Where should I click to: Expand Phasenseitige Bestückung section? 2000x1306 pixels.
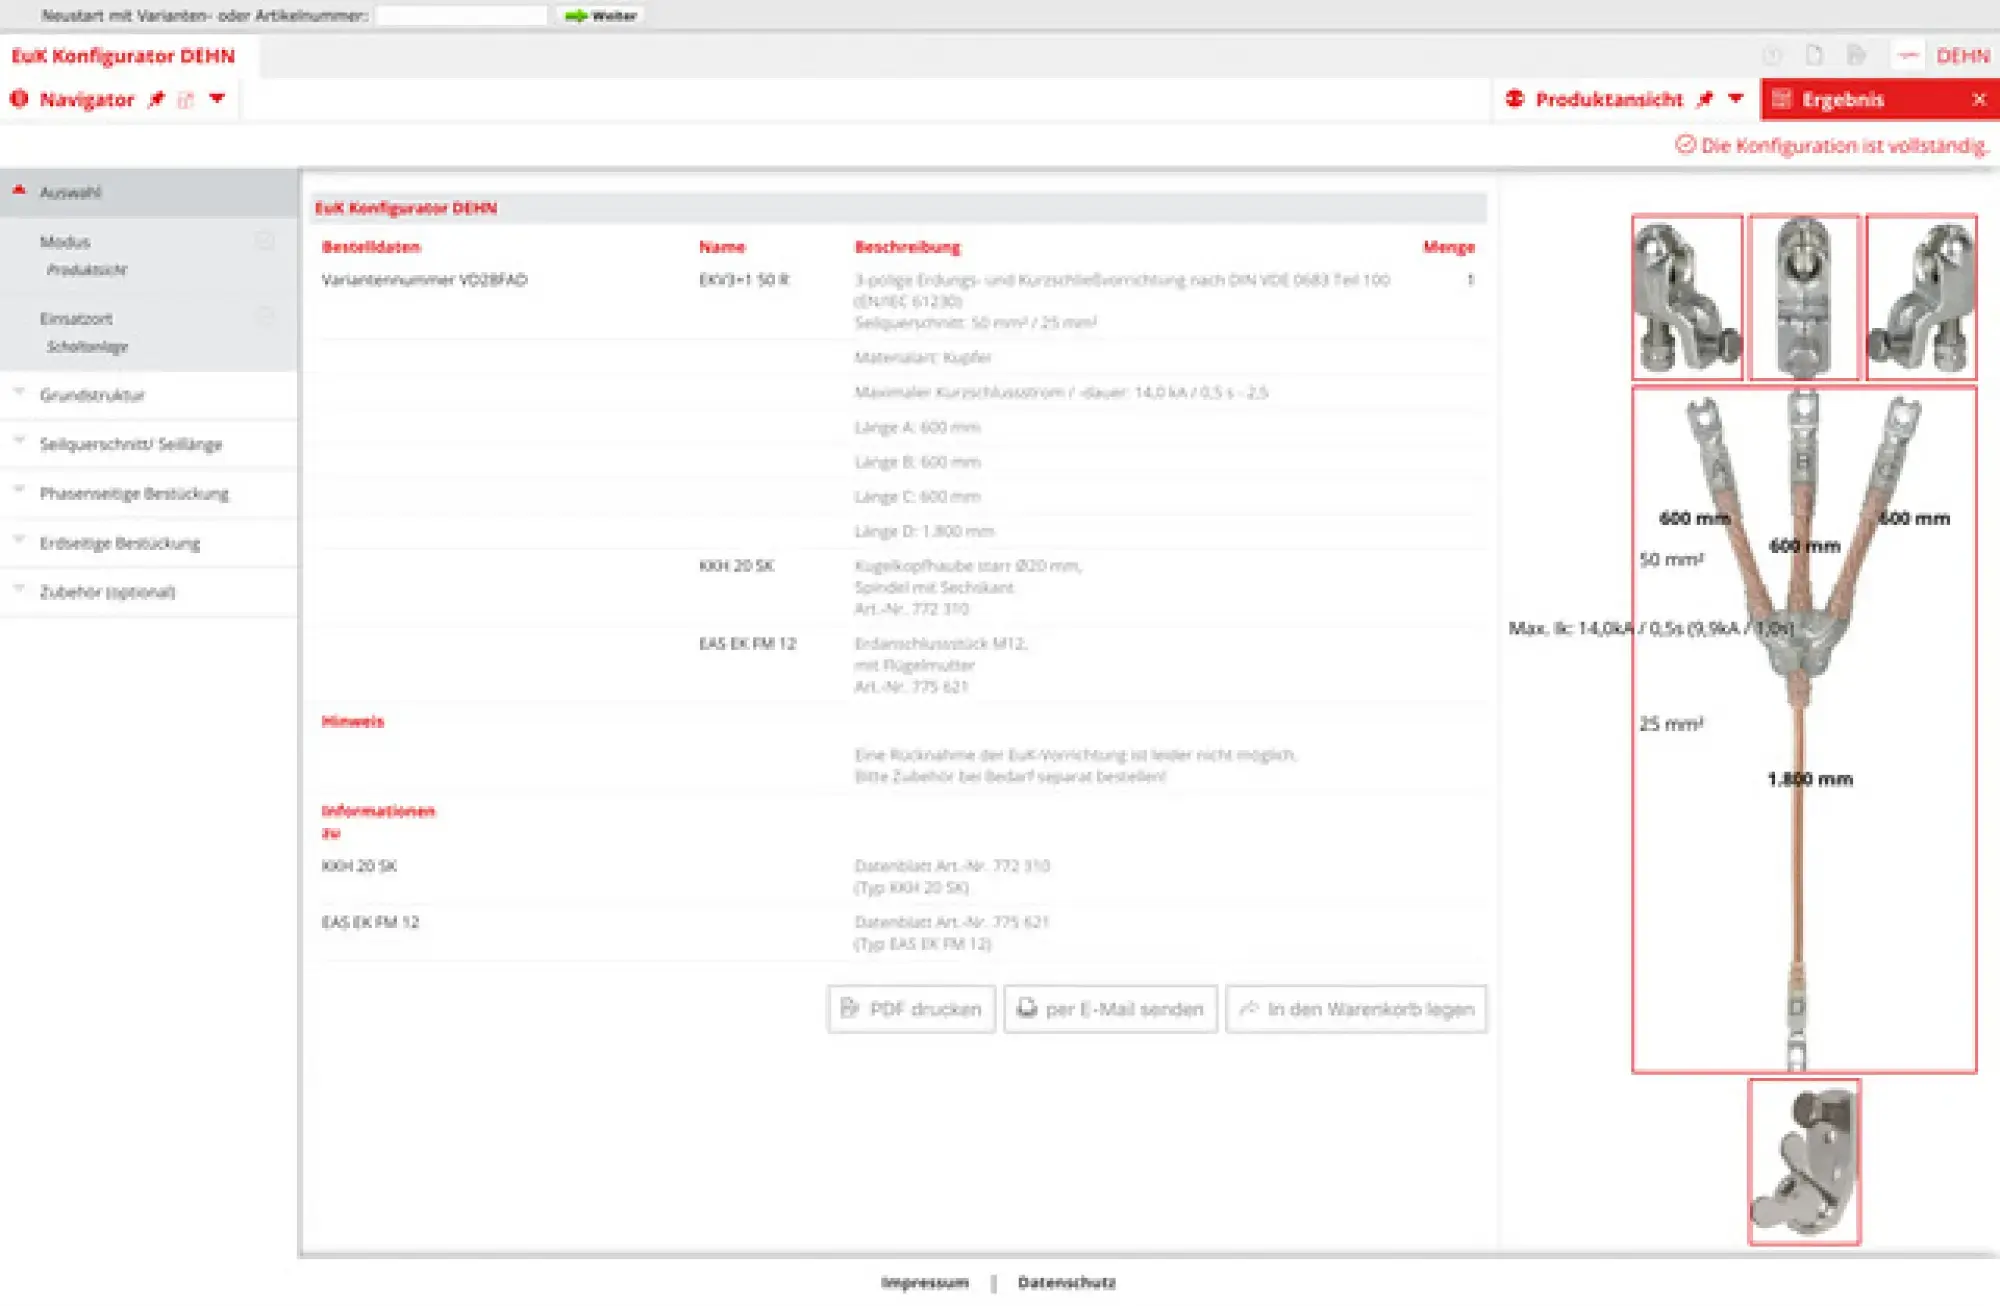(x=134, y=493)
